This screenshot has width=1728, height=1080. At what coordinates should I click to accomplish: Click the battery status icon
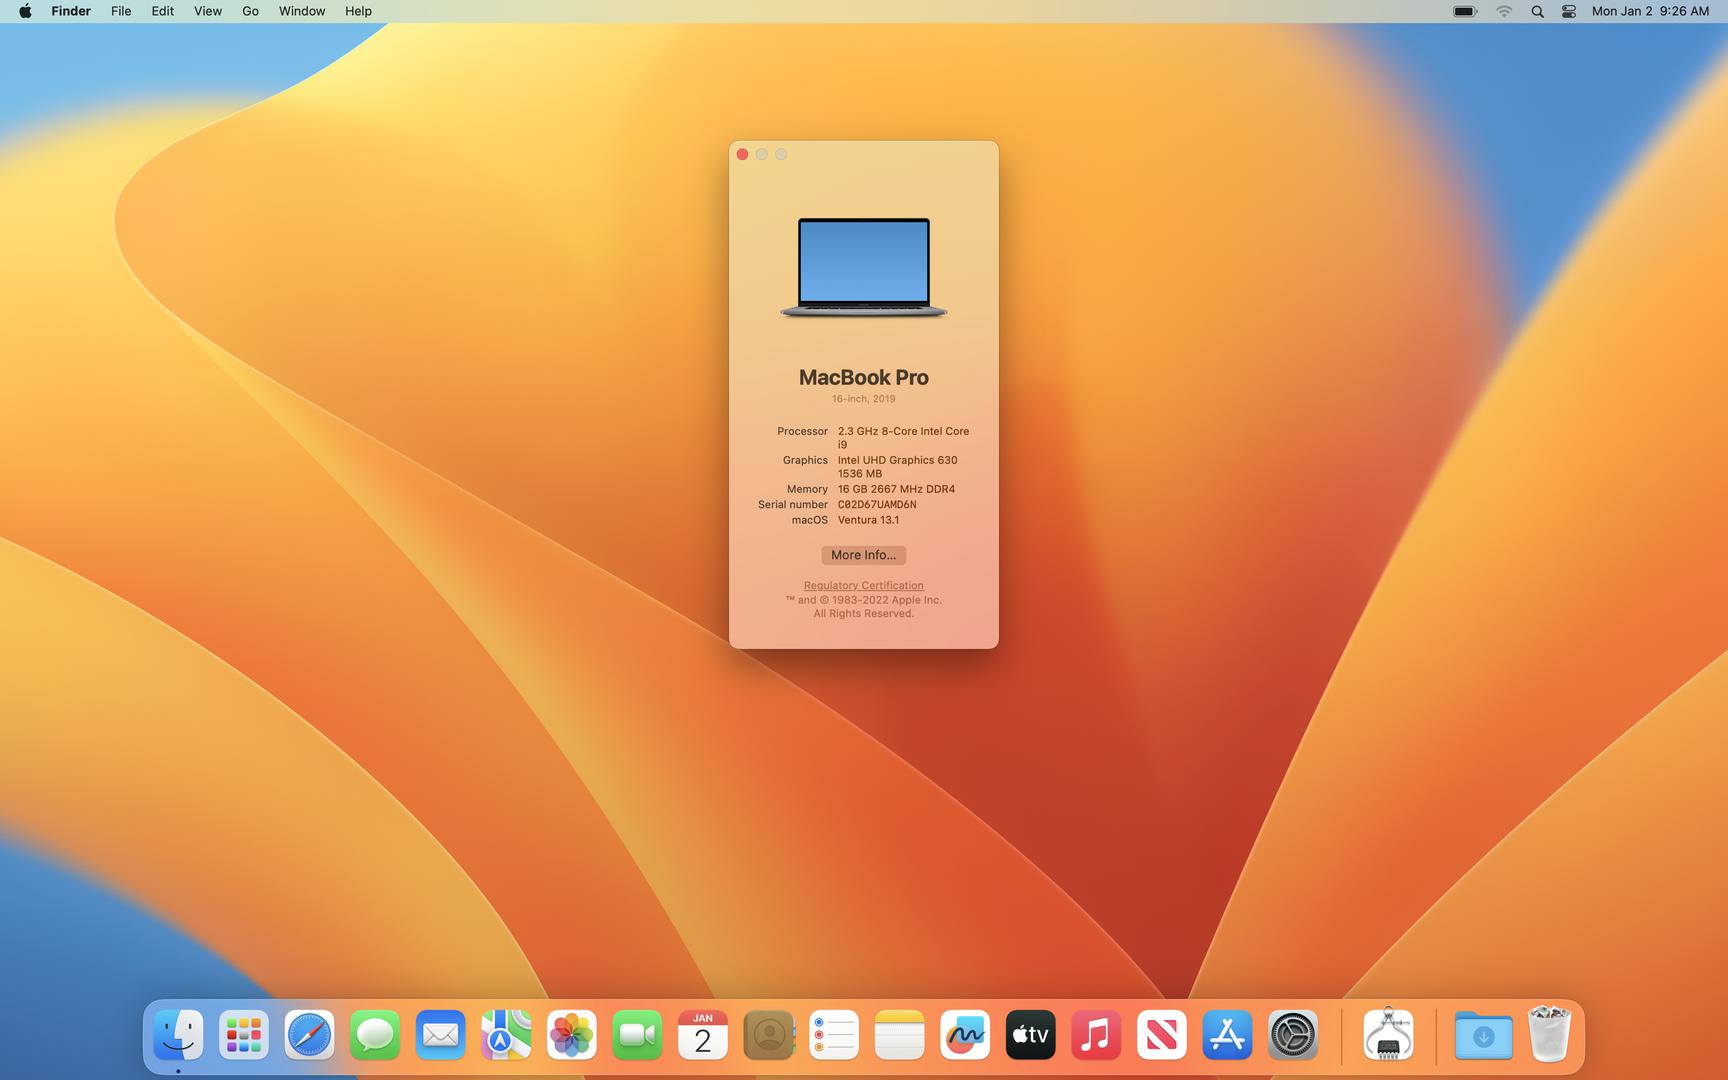(x=1465, y=11)
